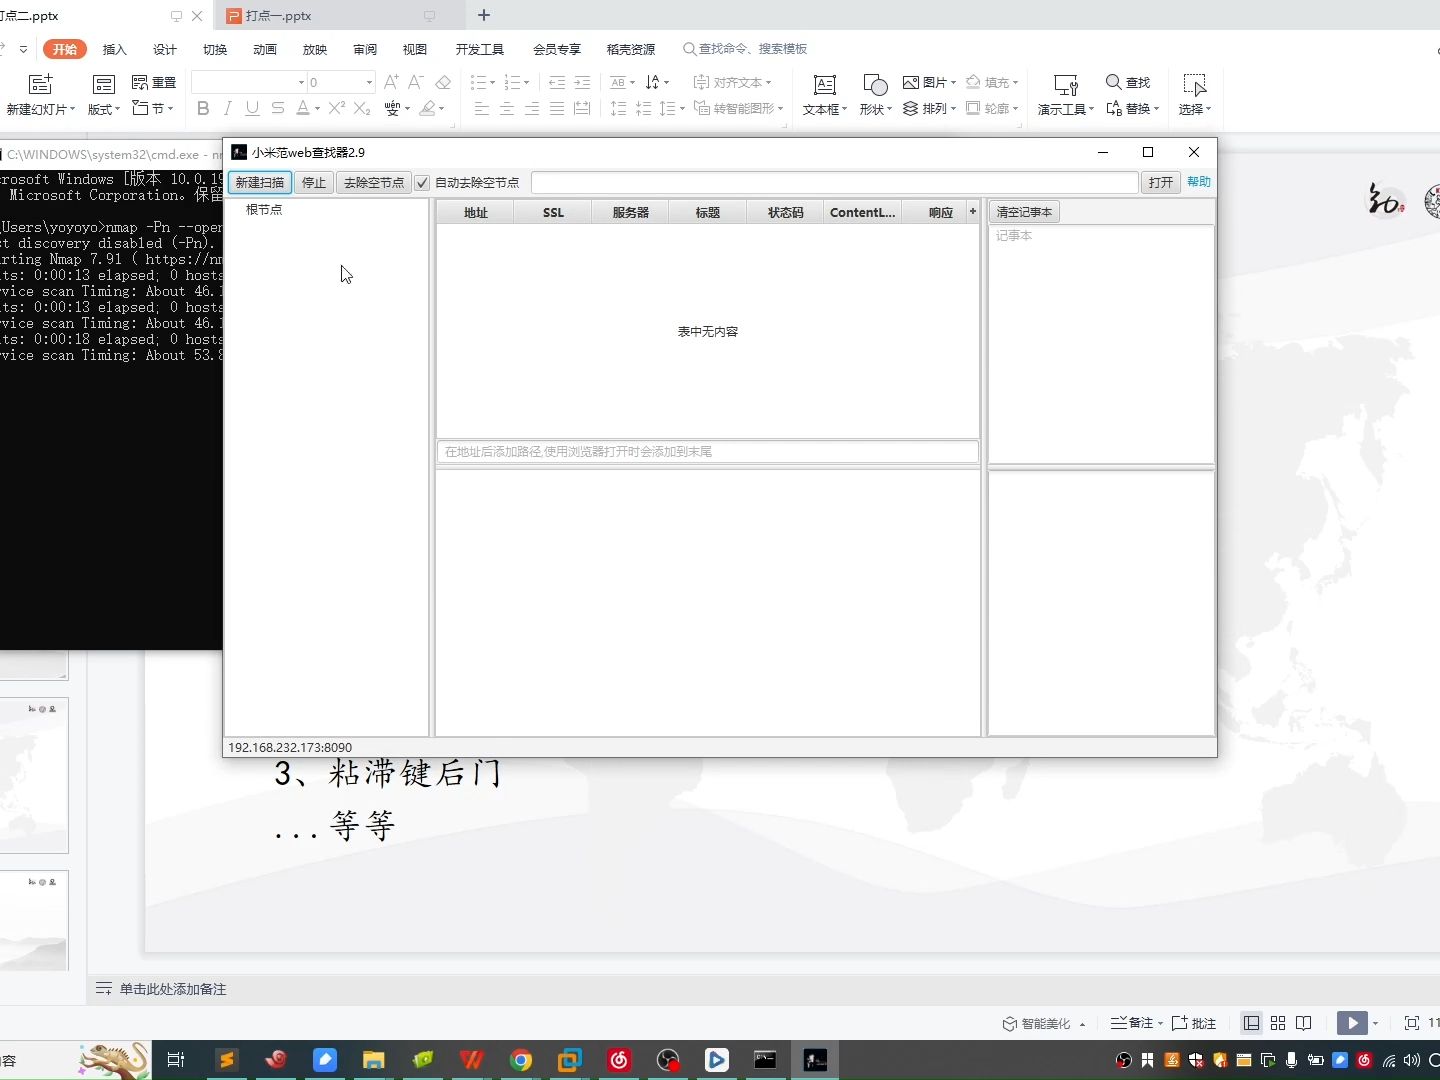Viewport: 1440px width, 1080px height.
Task: Switch to the 审阅 ribbon tab
Action: [365, 49]
